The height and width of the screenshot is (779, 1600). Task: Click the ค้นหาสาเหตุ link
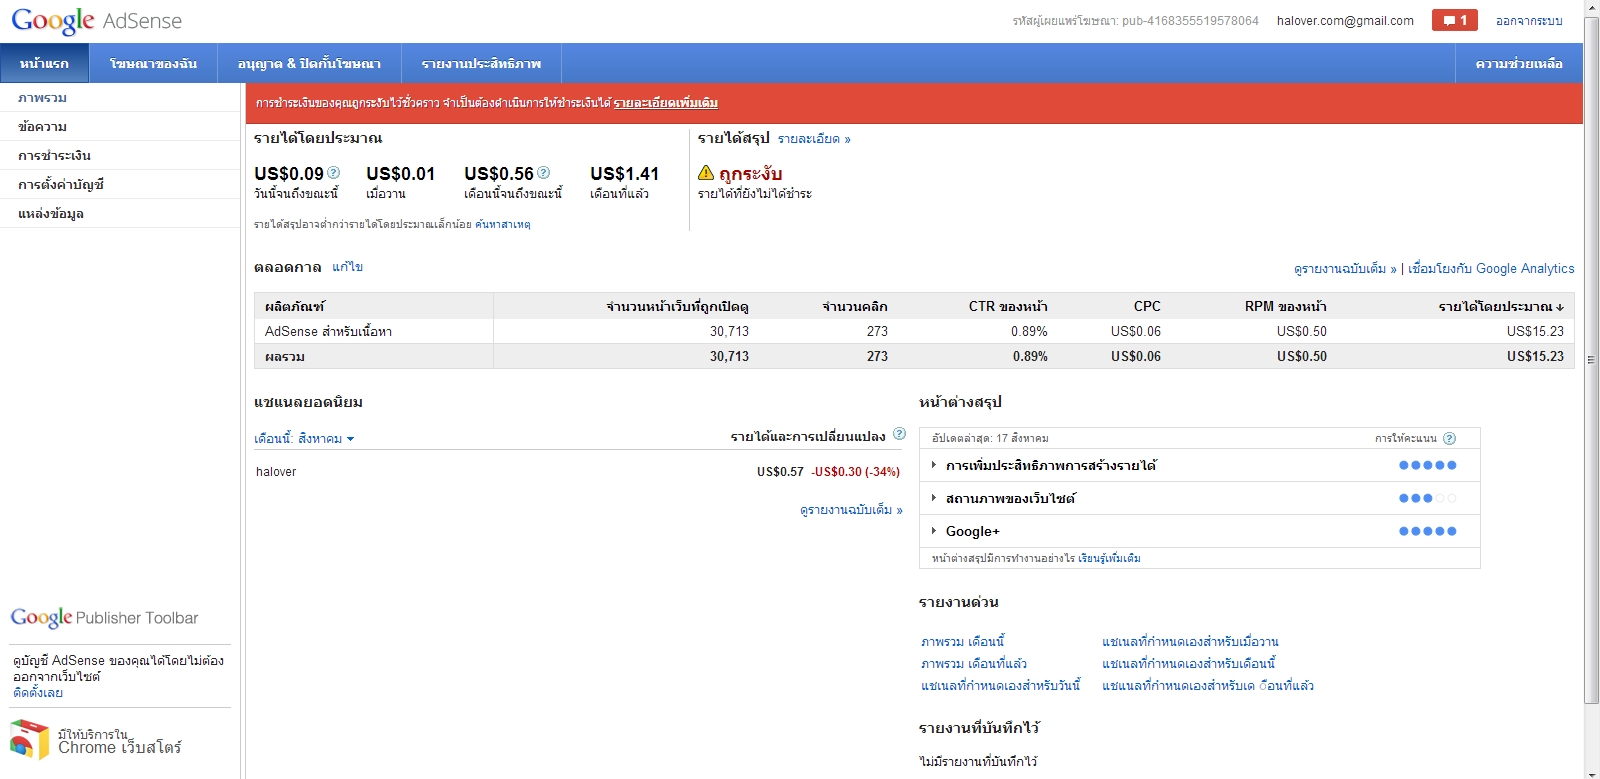[503, 225]
